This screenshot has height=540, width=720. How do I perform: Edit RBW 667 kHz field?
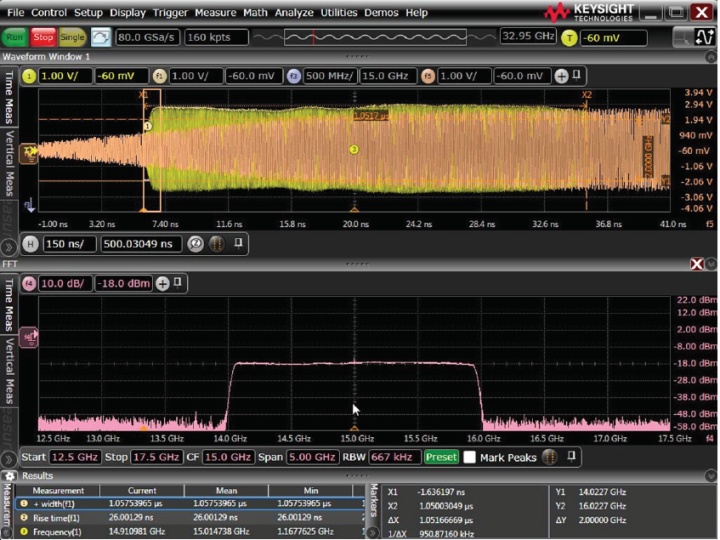[394, 457]
